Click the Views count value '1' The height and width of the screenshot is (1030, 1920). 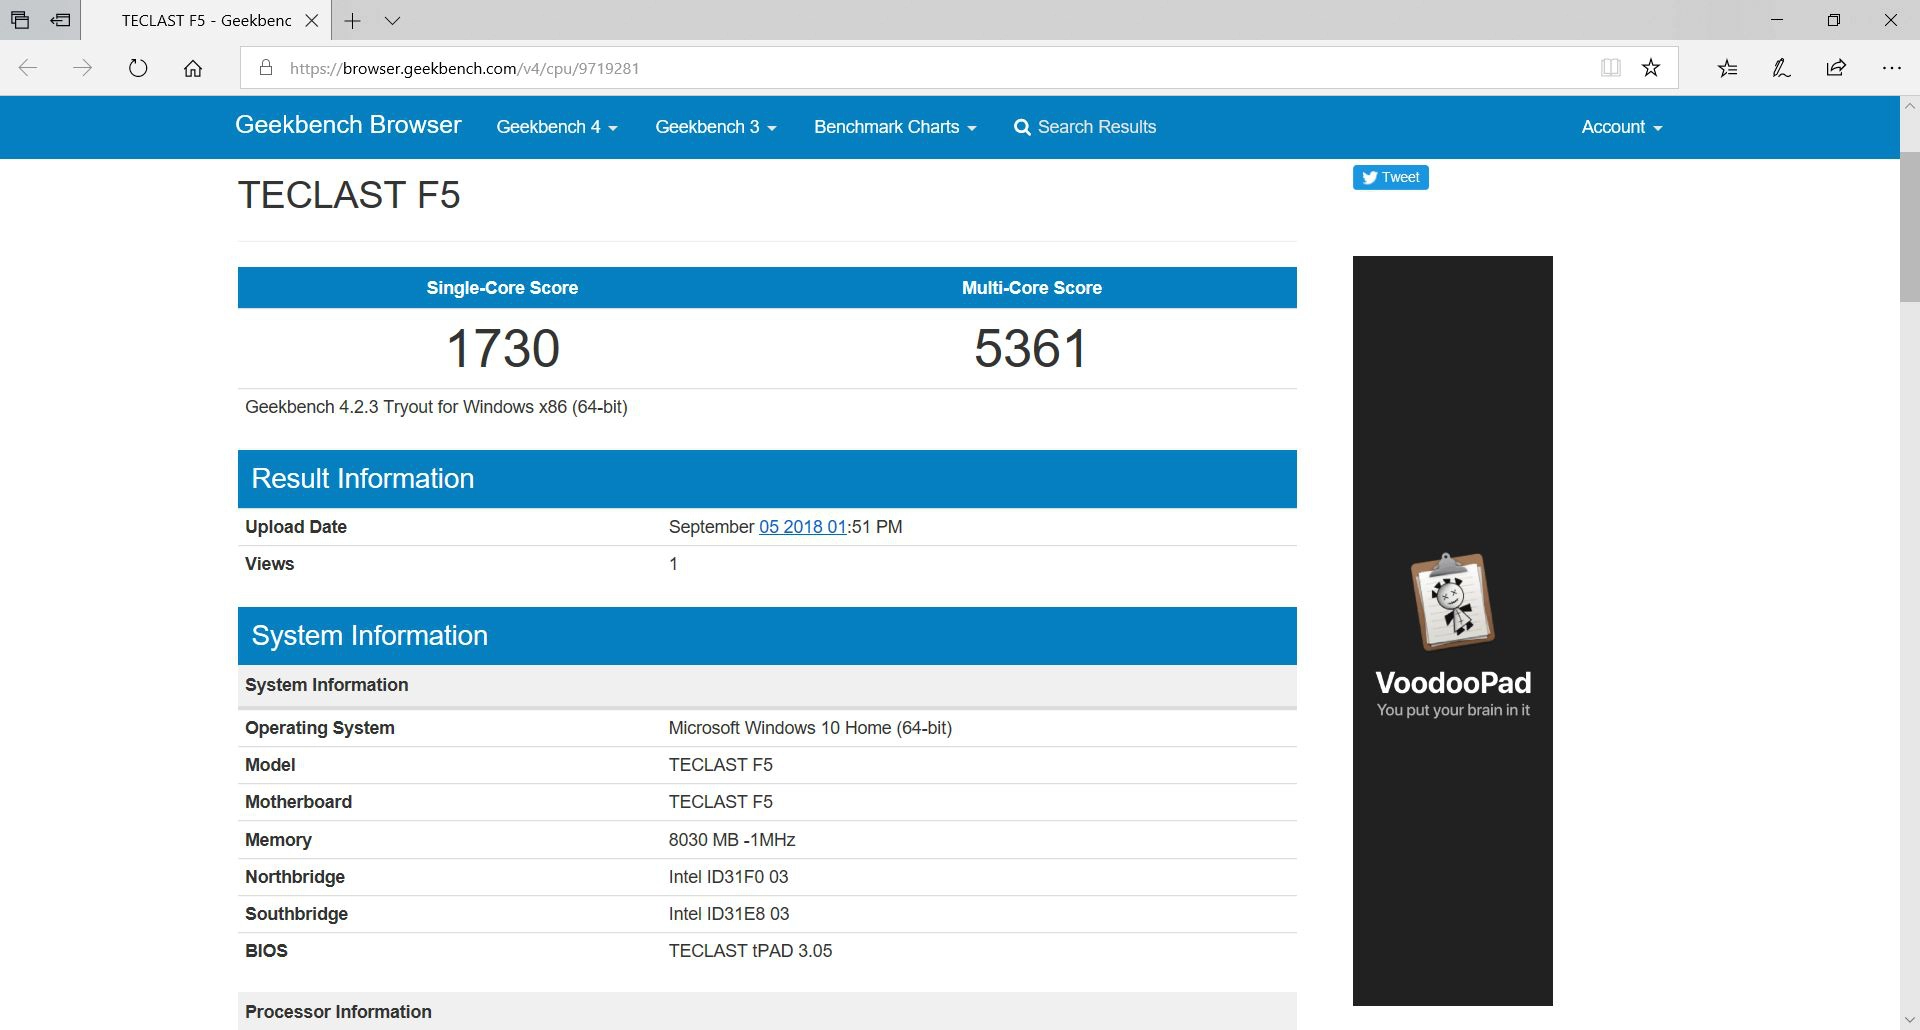point(673,564)
